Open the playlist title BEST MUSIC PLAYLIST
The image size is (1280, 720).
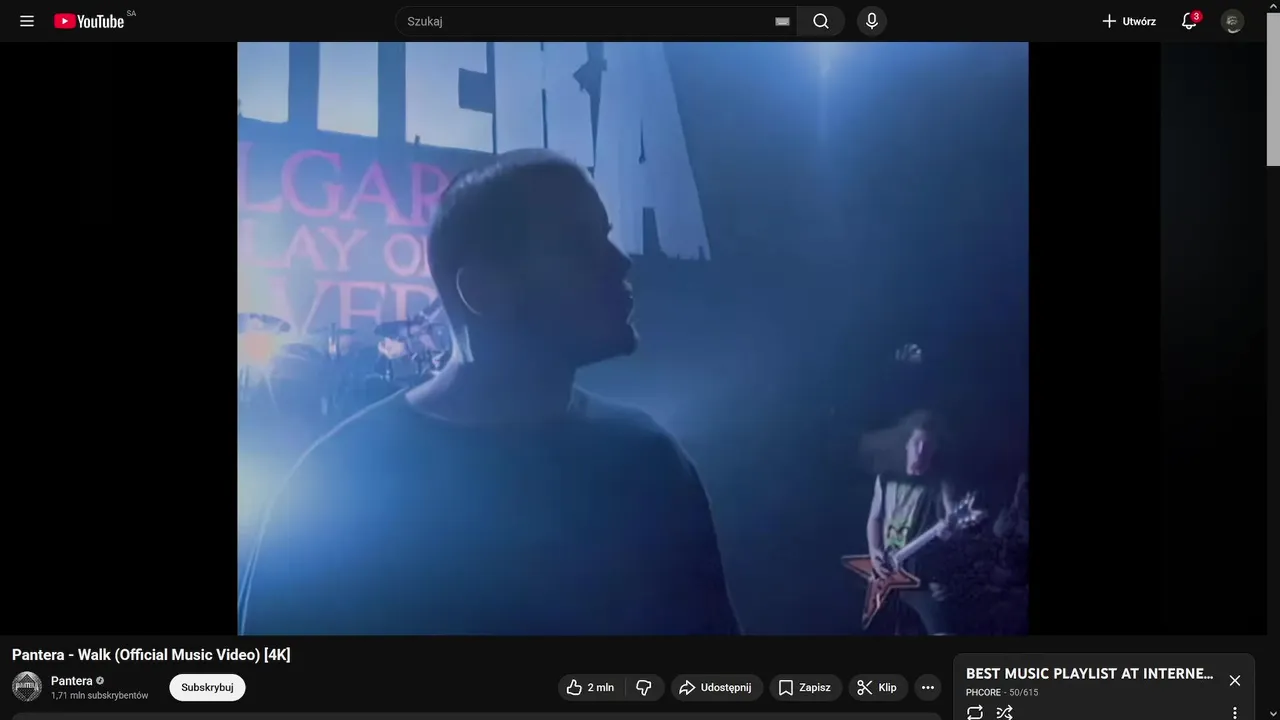coord(1089,674)
